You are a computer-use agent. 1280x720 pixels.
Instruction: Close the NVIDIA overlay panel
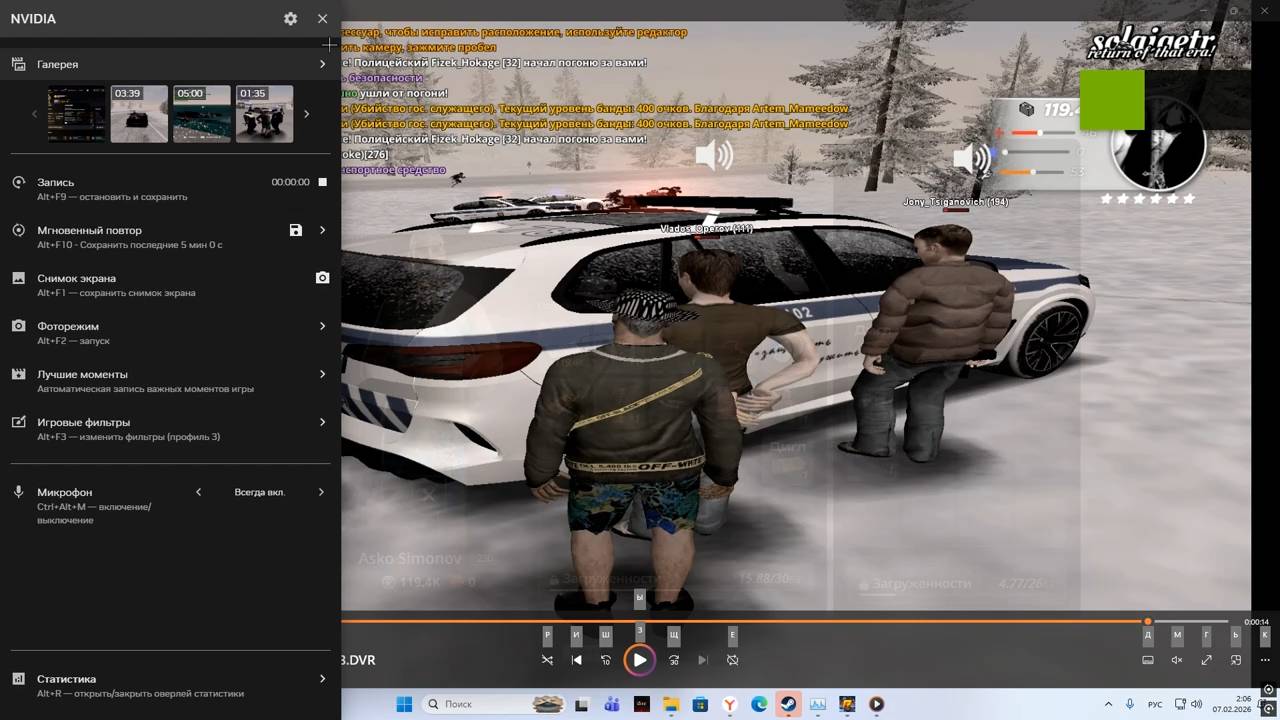pos(322,19)
